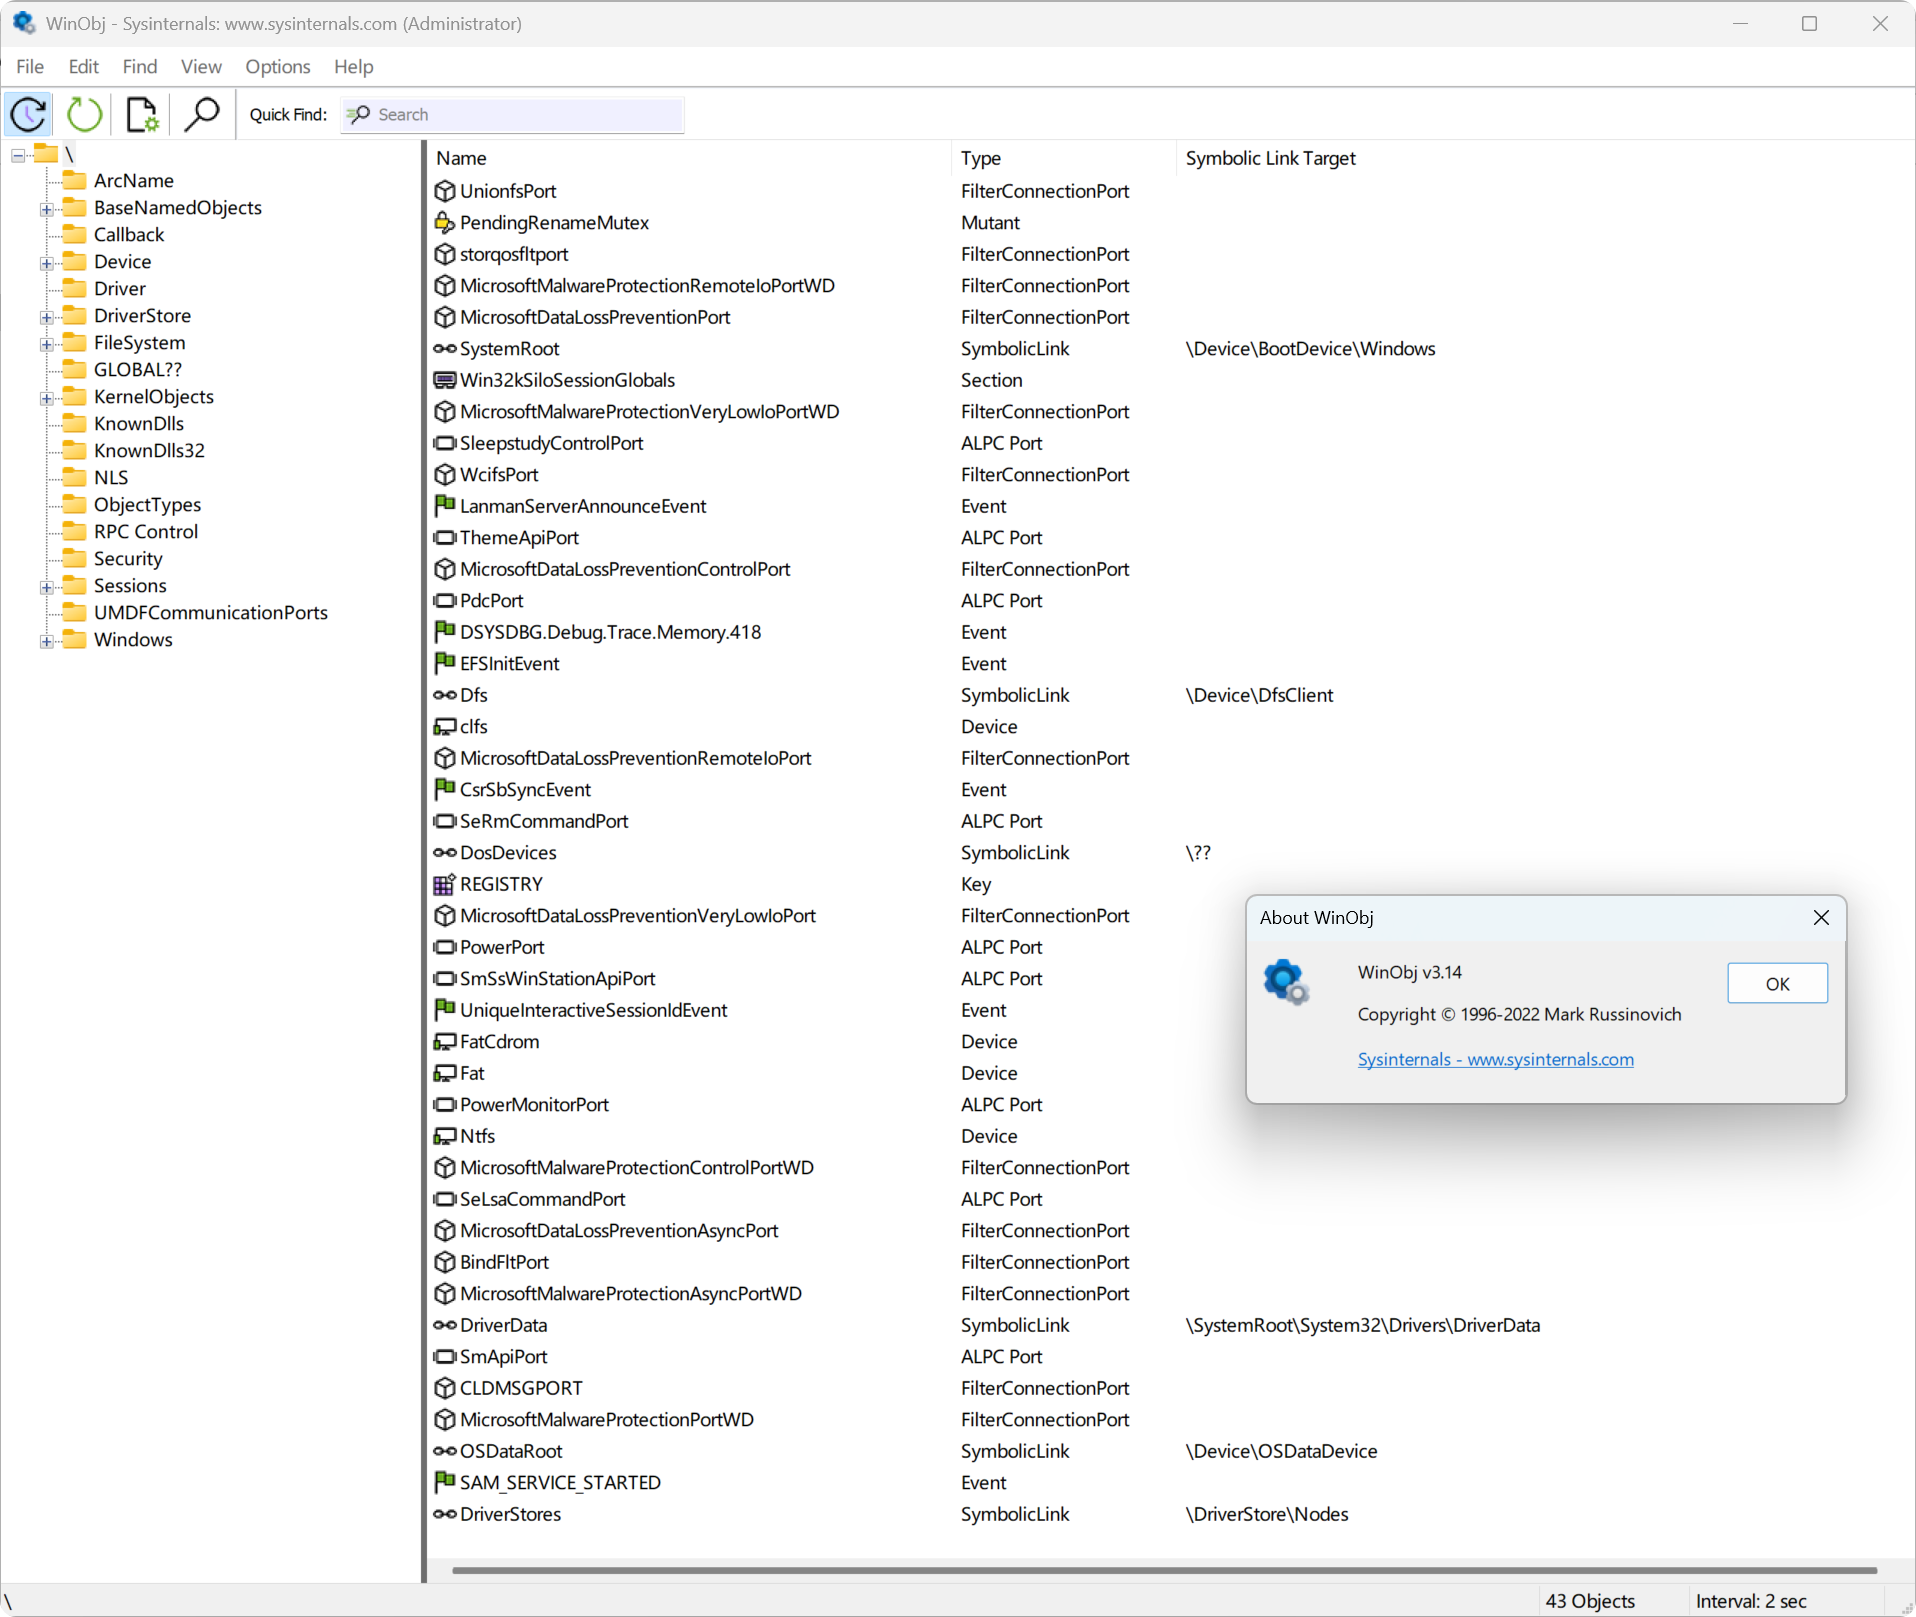Click the Driver folder icon
1916x1617 pixels.
tap(75, 288)
